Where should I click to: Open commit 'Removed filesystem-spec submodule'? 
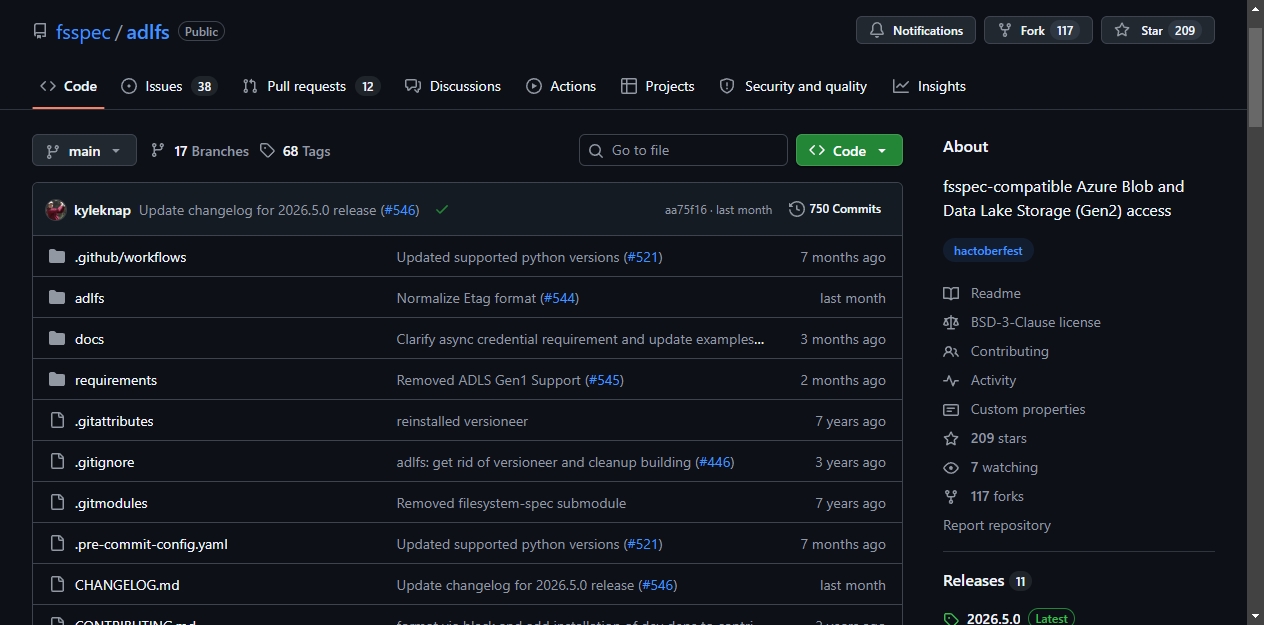[x=511, y=503]
